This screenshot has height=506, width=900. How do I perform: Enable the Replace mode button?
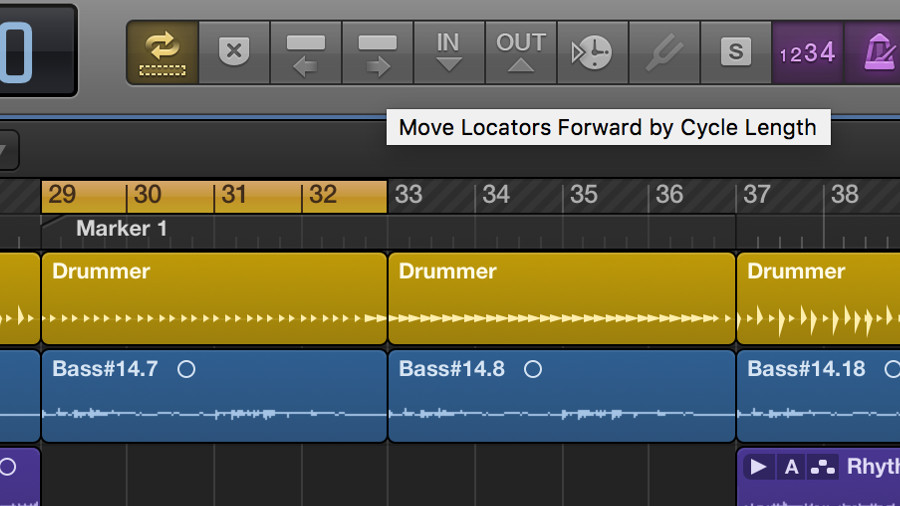[x=234, y=52]
